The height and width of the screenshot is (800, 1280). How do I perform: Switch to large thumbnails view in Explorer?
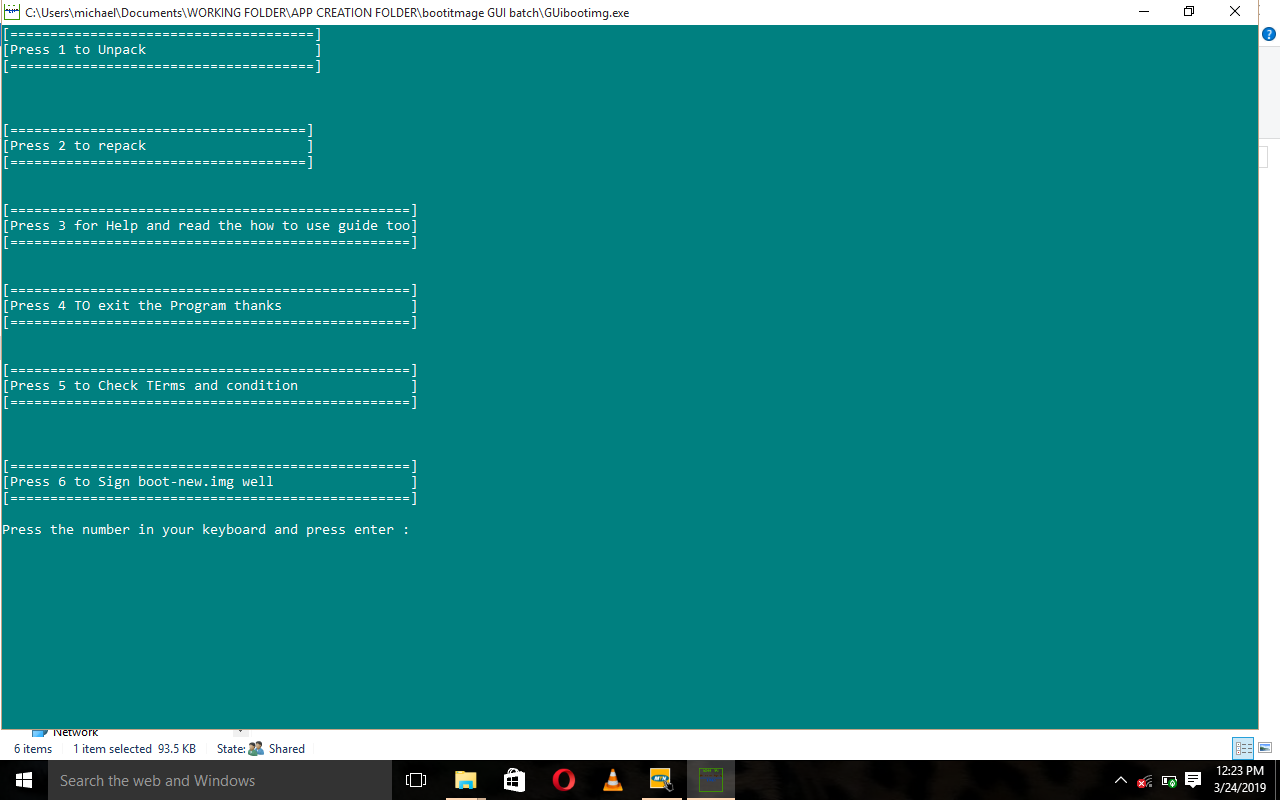1265,748
